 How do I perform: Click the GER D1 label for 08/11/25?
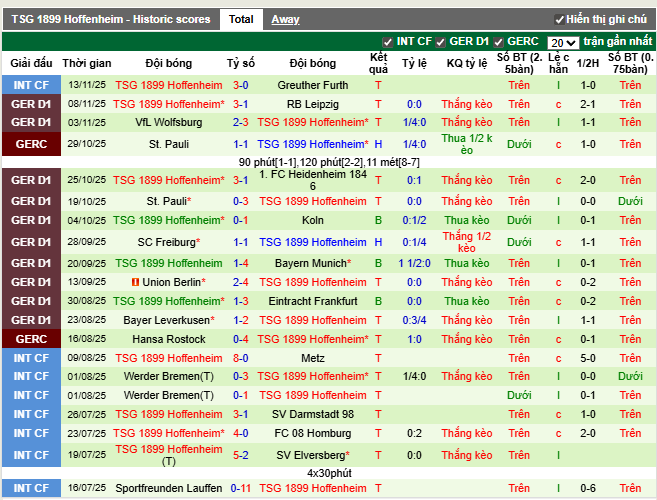[x=31, y=104]
